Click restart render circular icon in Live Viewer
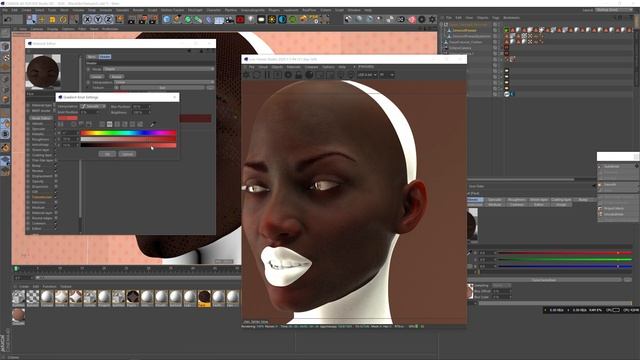640x360 pixels. click(256, 75)
